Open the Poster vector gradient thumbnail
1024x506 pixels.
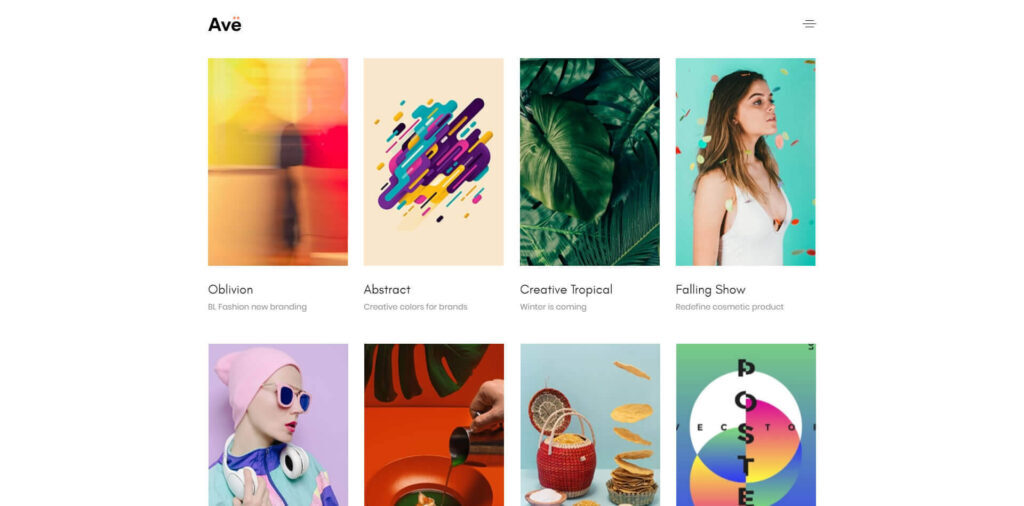[x=745, y=425]
